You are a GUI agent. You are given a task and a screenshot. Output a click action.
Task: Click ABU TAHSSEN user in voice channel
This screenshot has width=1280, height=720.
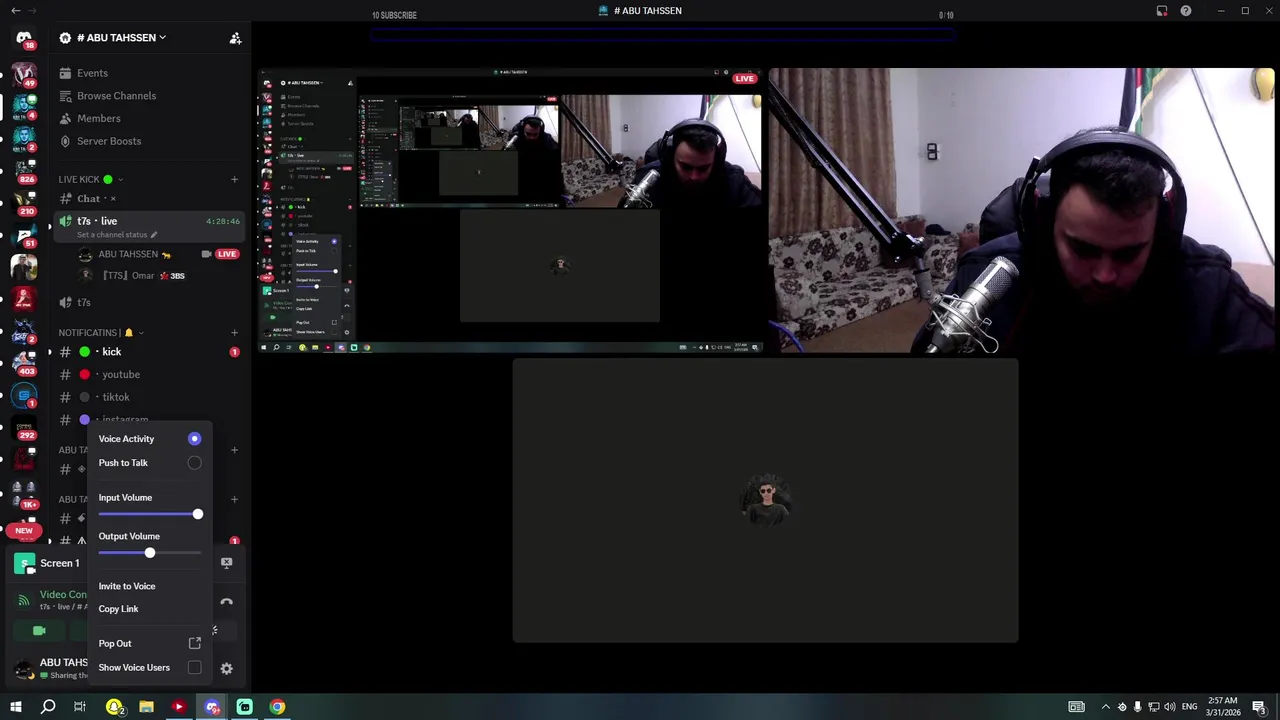tap(128, 254)
